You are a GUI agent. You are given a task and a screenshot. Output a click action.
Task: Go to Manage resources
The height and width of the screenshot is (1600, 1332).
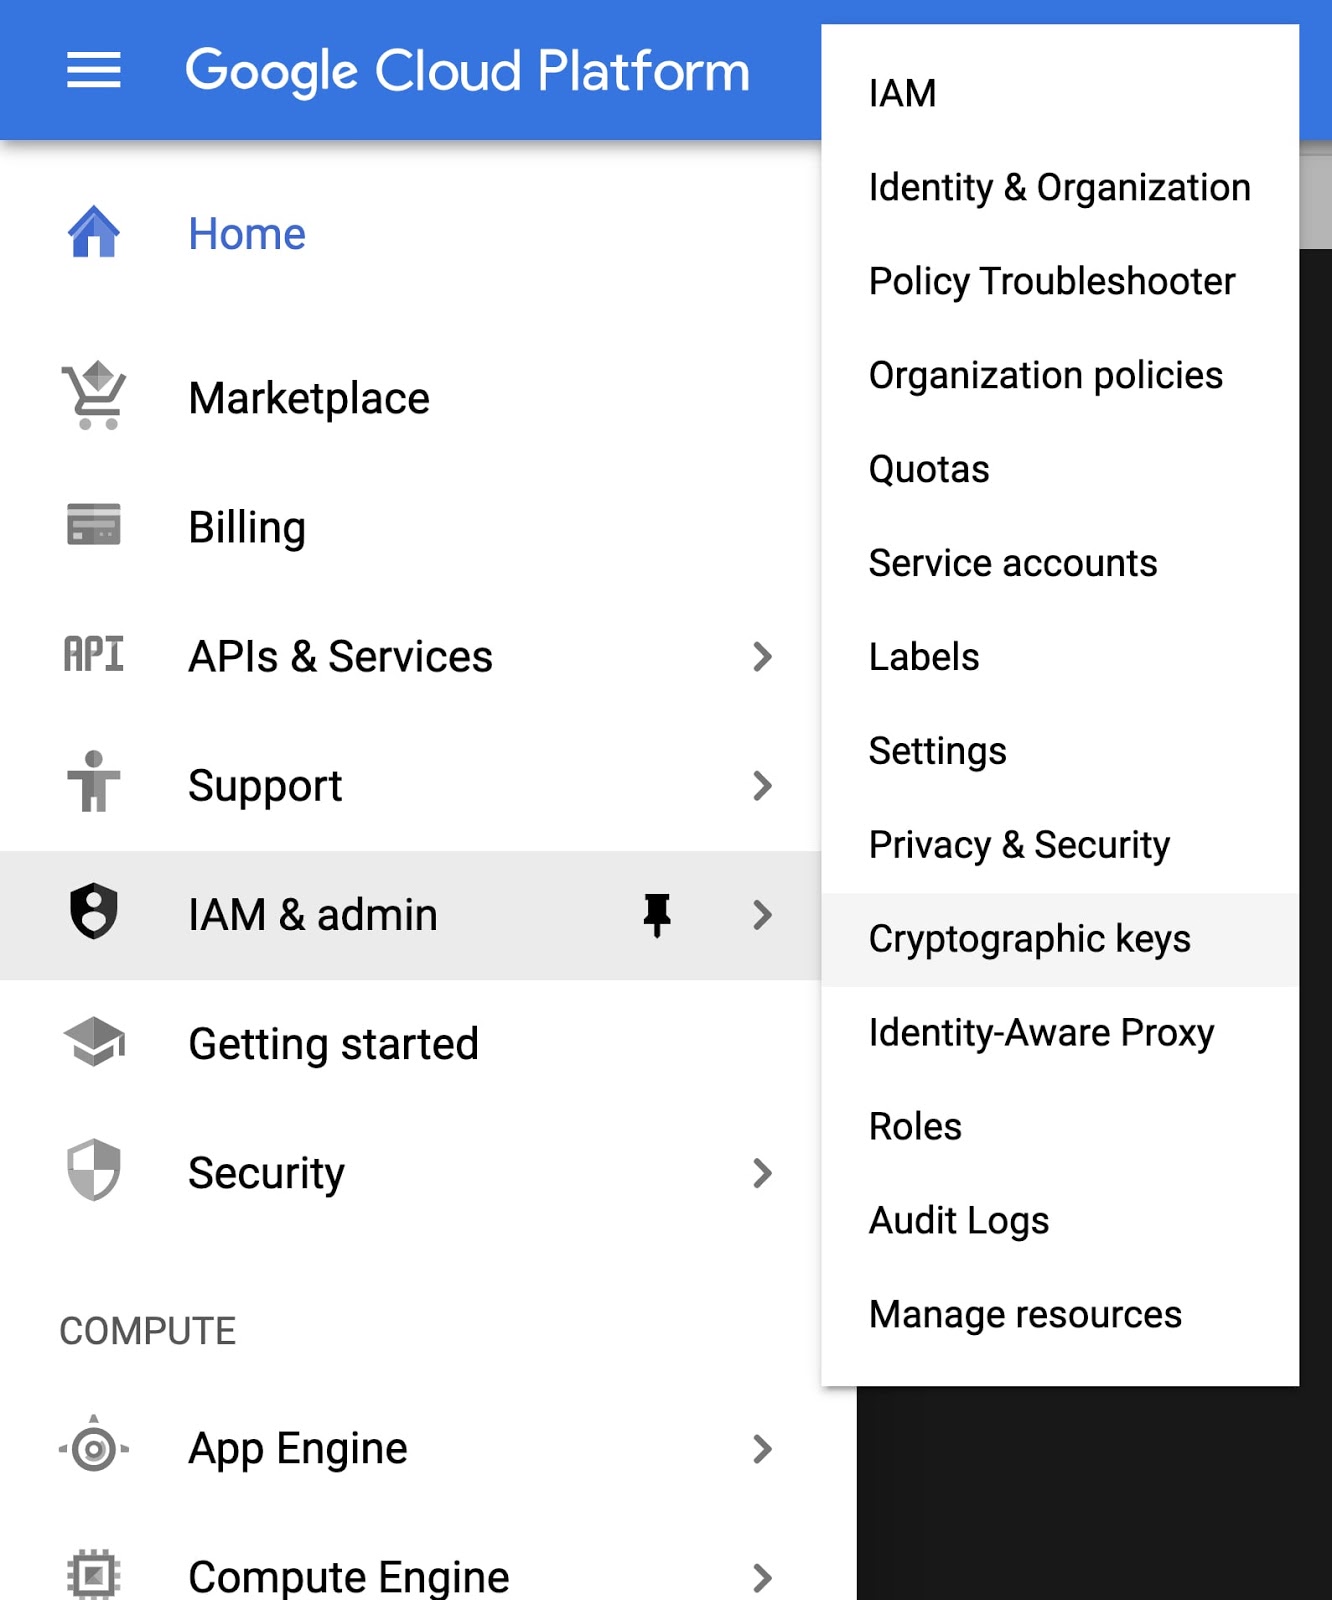[1025, 1314]
